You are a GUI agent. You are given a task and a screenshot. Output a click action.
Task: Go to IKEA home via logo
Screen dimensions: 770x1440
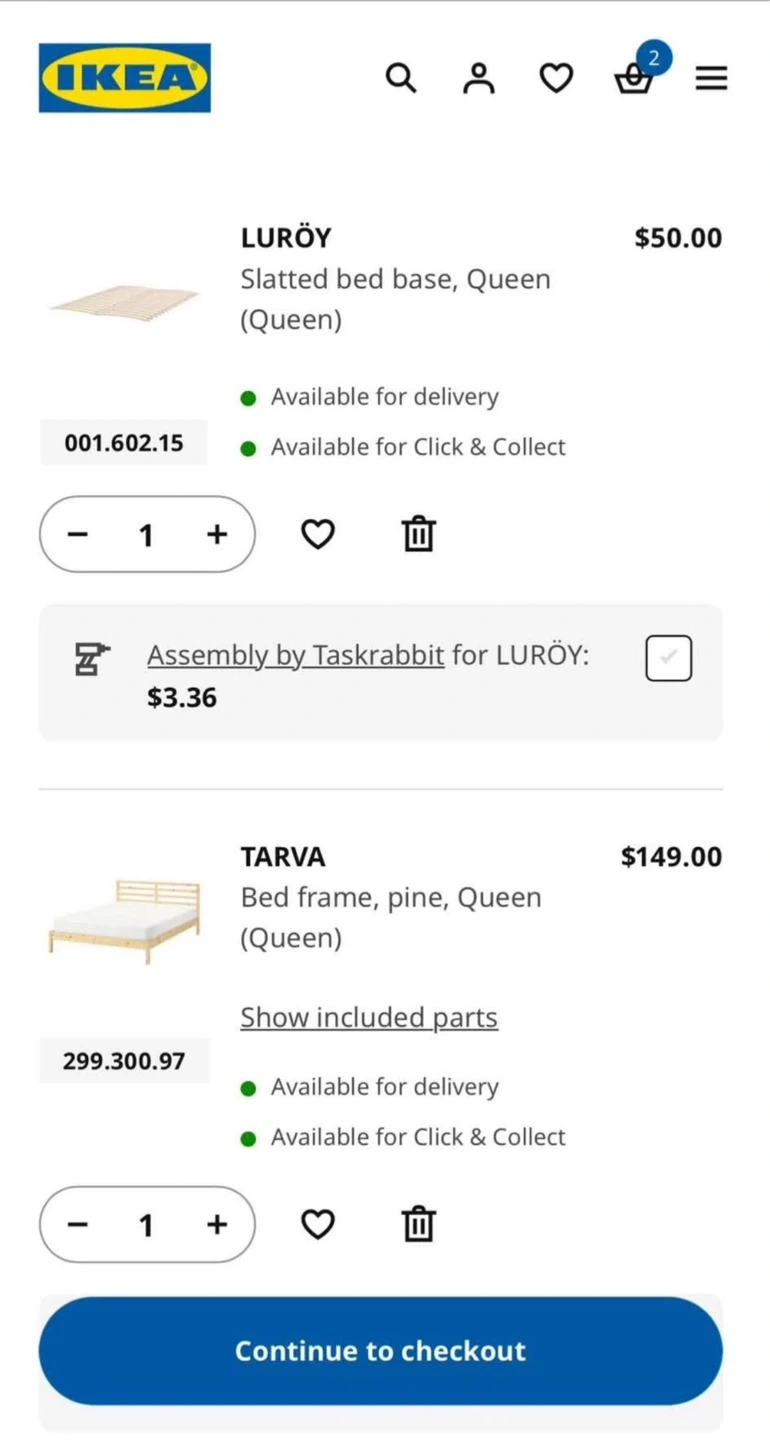[125, 78]
